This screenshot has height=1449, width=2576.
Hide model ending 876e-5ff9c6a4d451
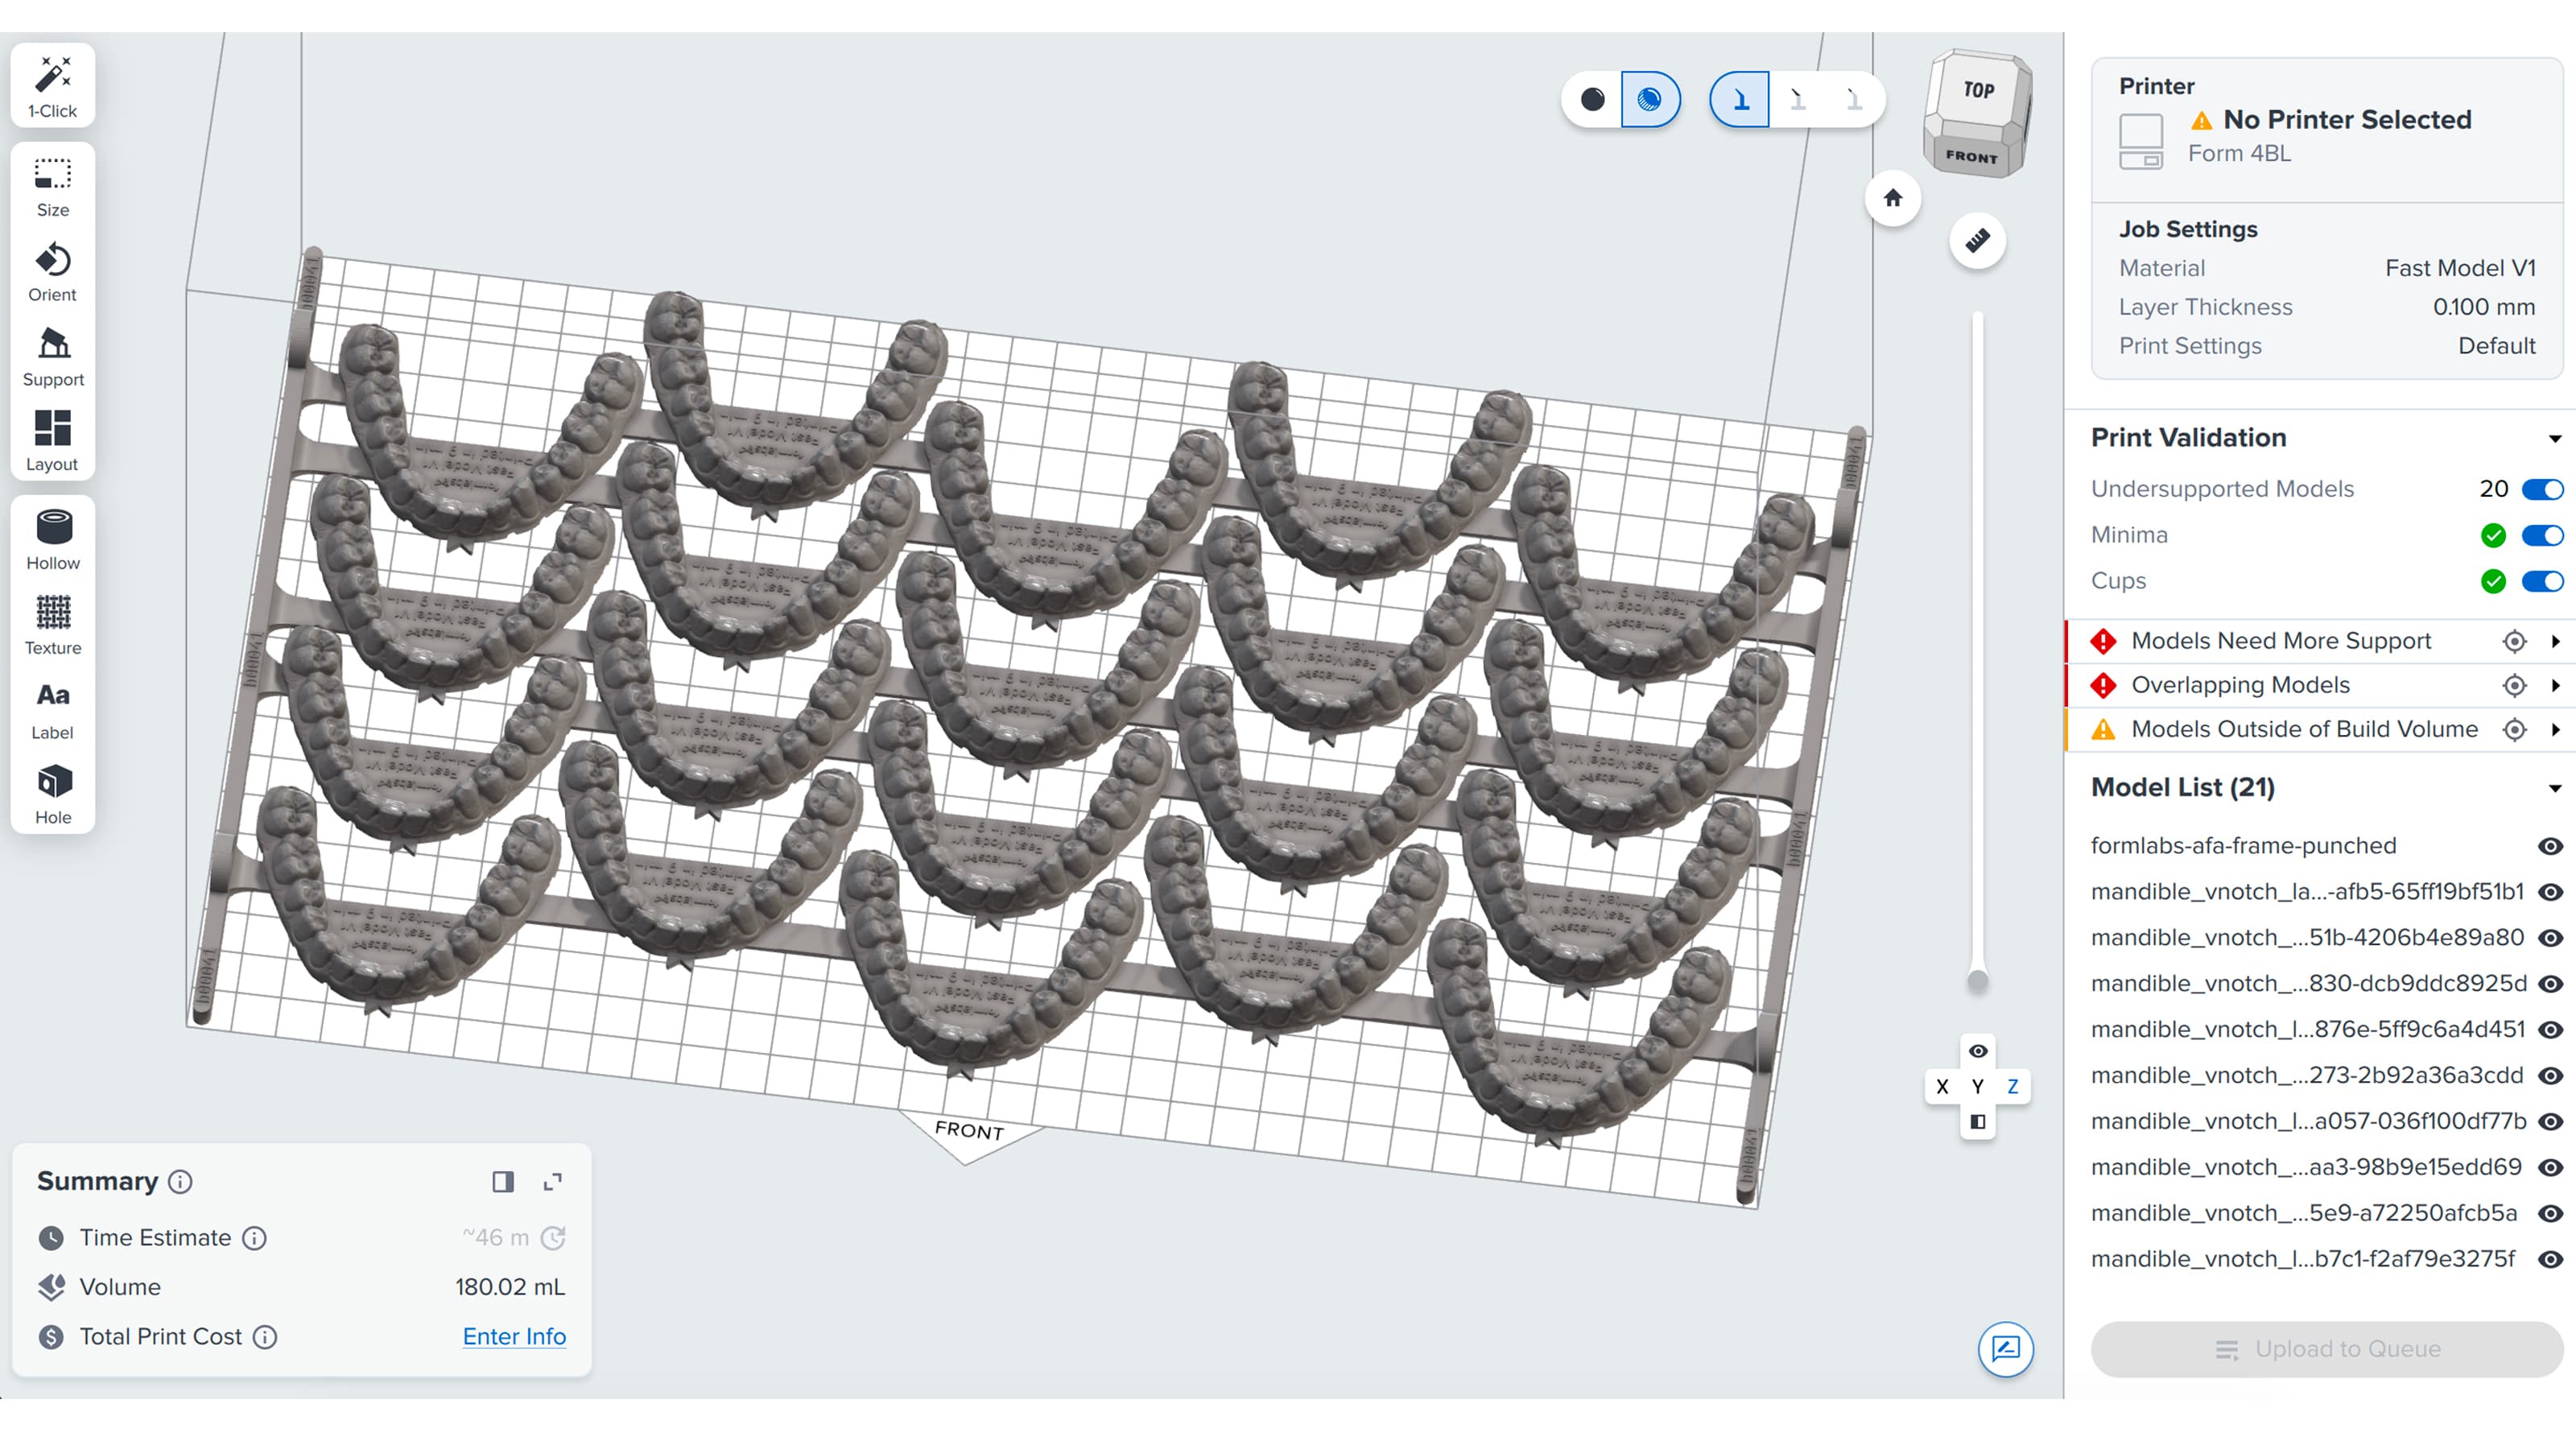(x=2550, y=1030)
